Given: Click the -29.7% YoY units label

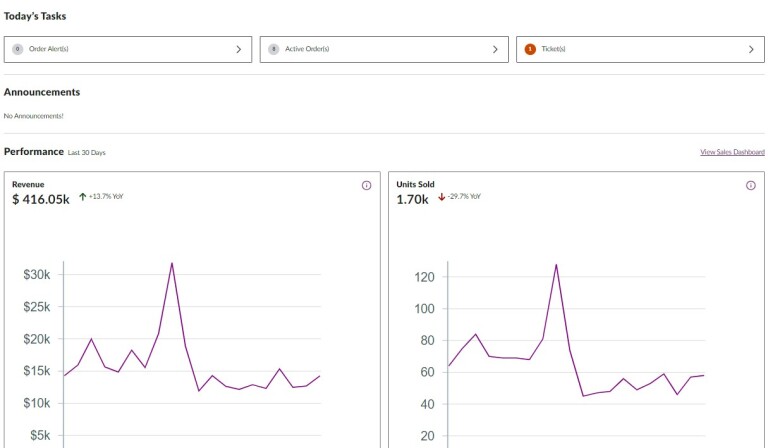Looking at the screenshot, I should 464,197.
